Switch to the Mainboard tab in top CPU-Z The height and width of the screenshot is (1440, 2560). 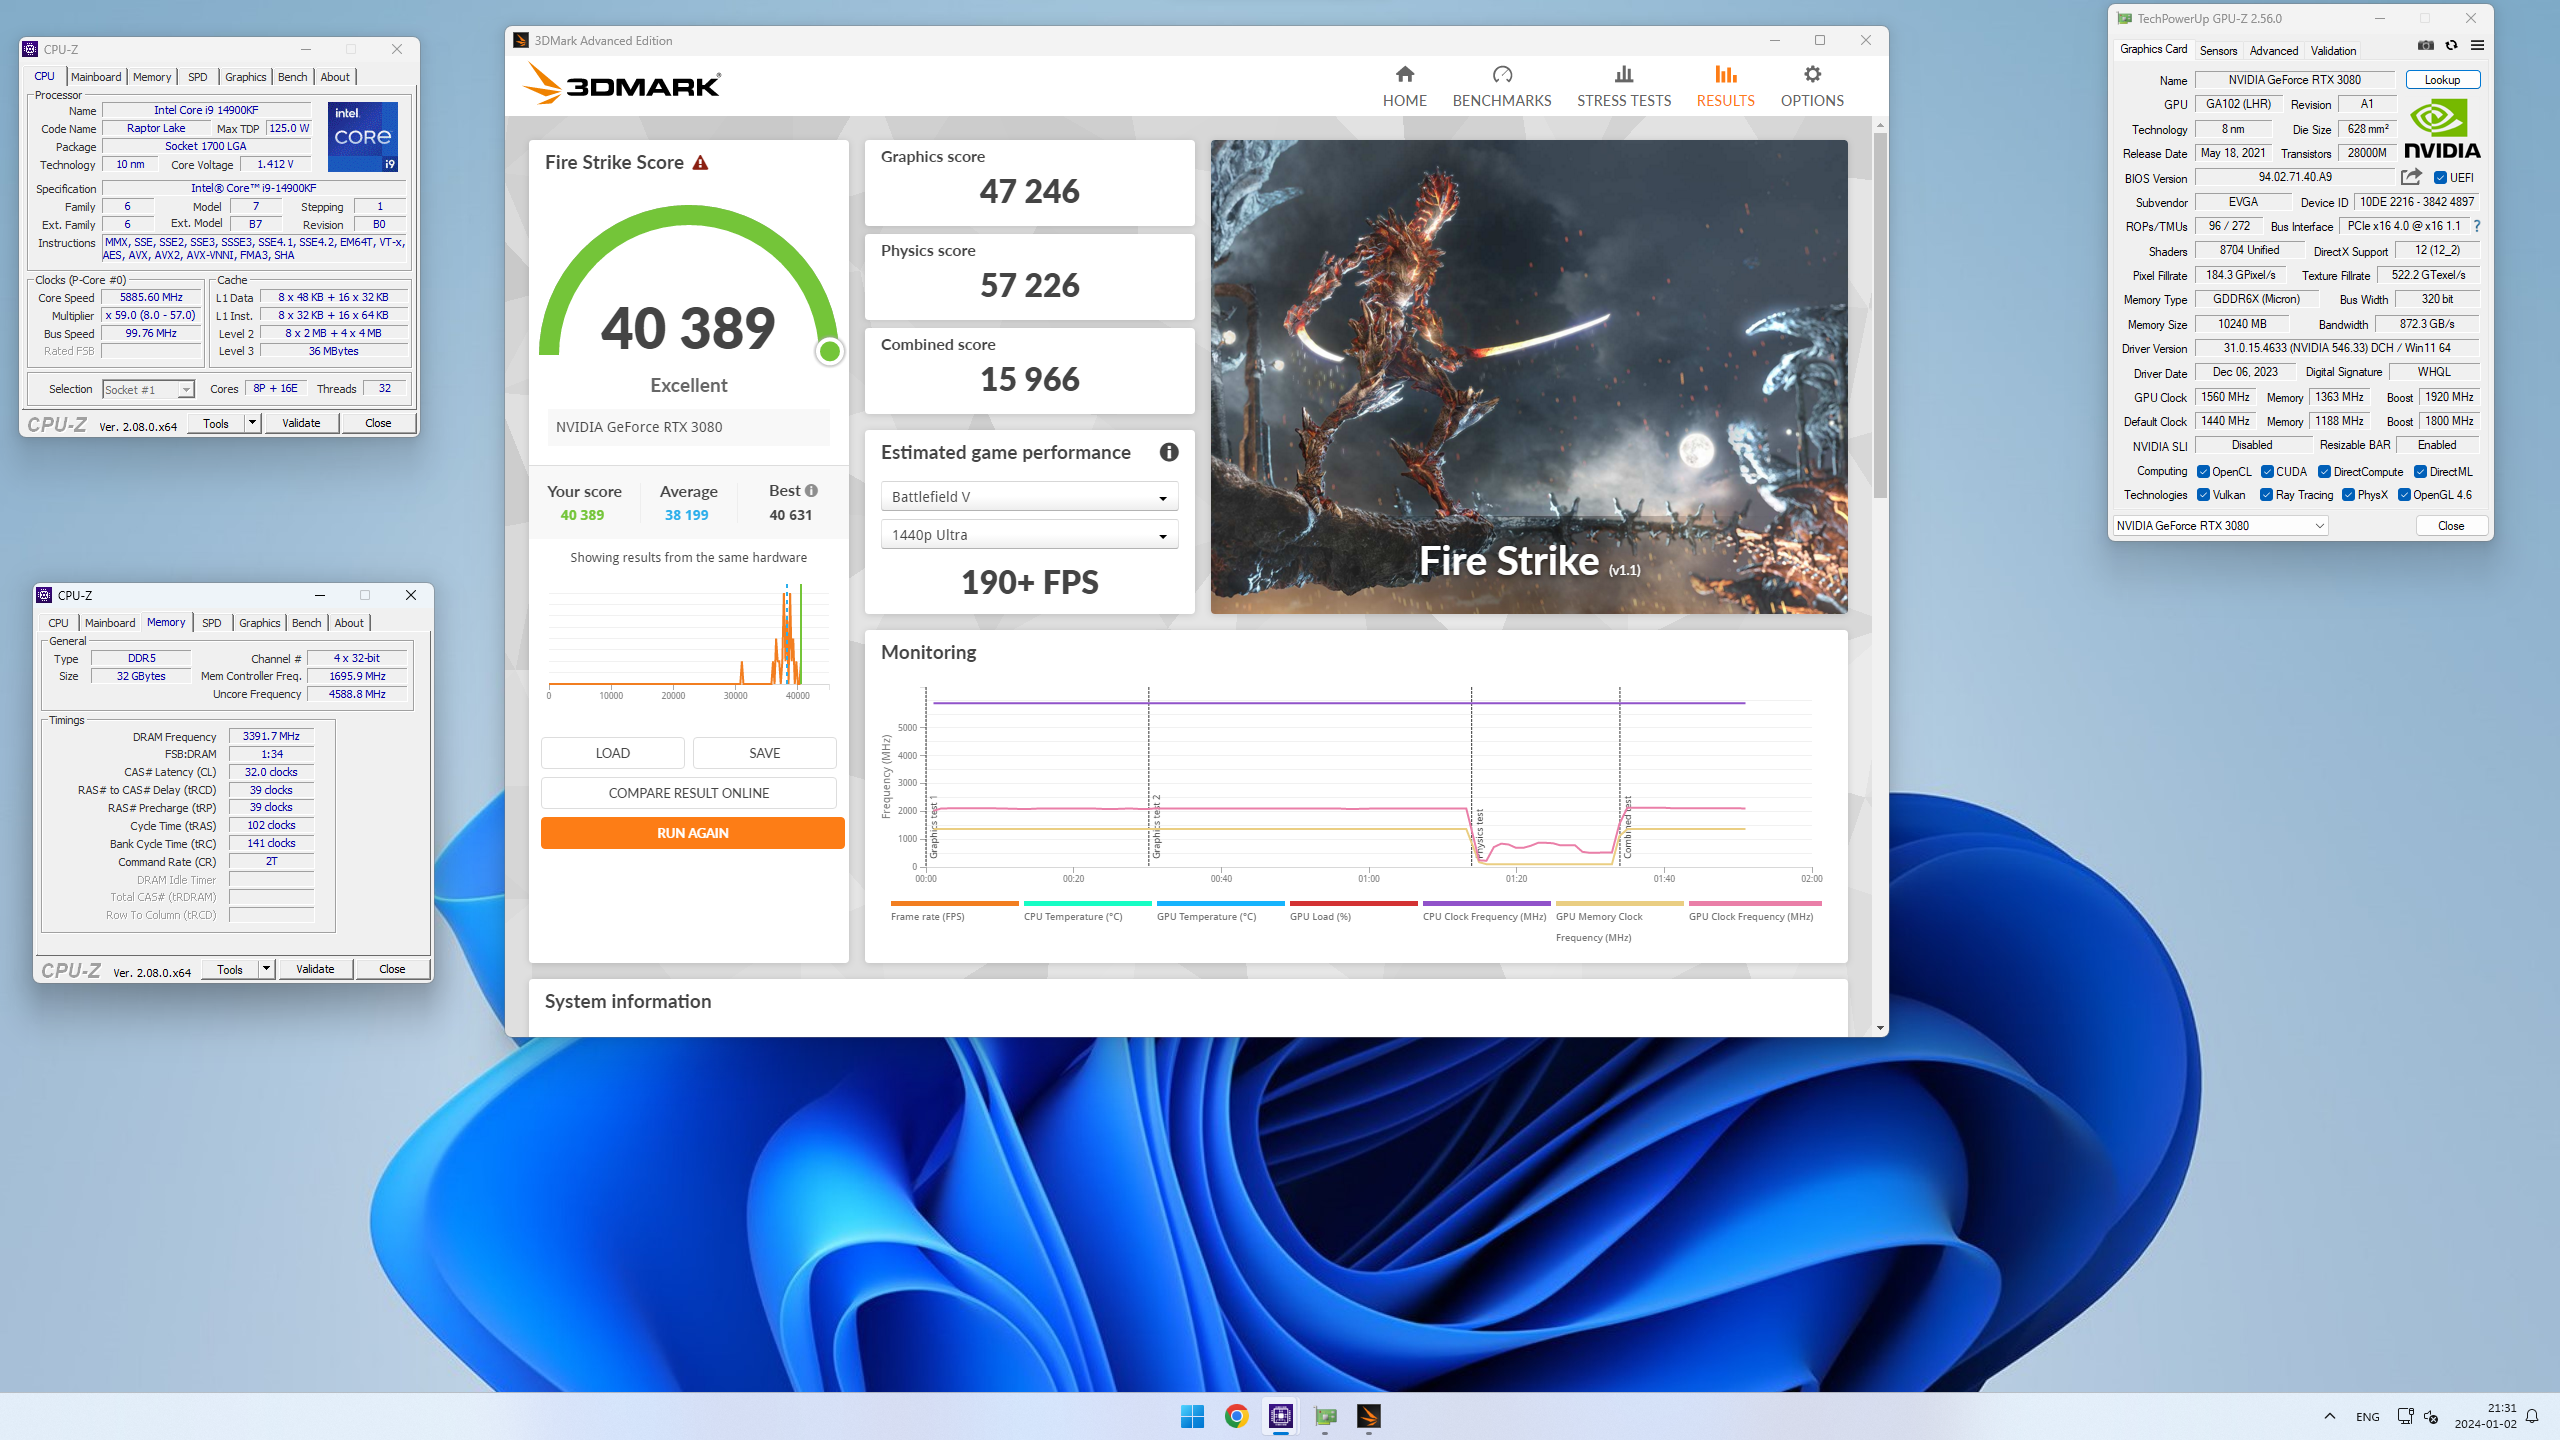96,77
